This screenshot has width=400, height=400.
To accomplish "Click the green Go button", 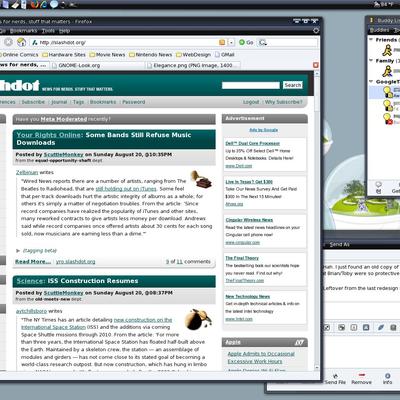I will point(246,42).
